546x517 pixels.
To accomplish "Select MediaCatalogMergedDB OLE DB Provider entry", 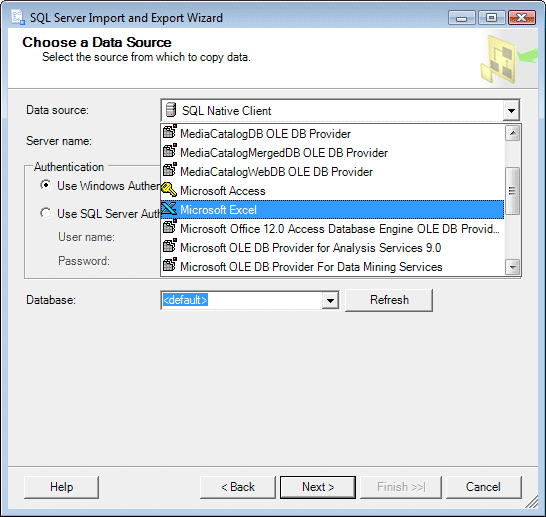I will click(332, 152).
